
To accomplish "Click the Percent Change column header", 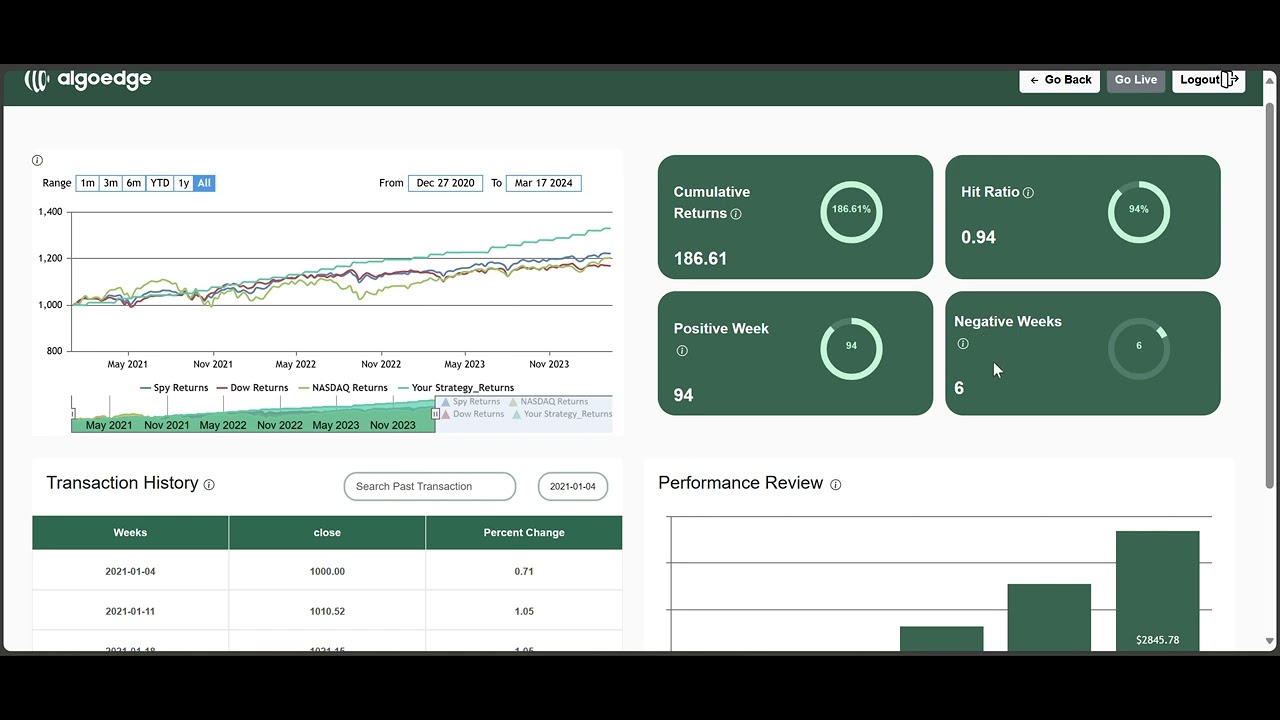I will (x=524, y=533).
